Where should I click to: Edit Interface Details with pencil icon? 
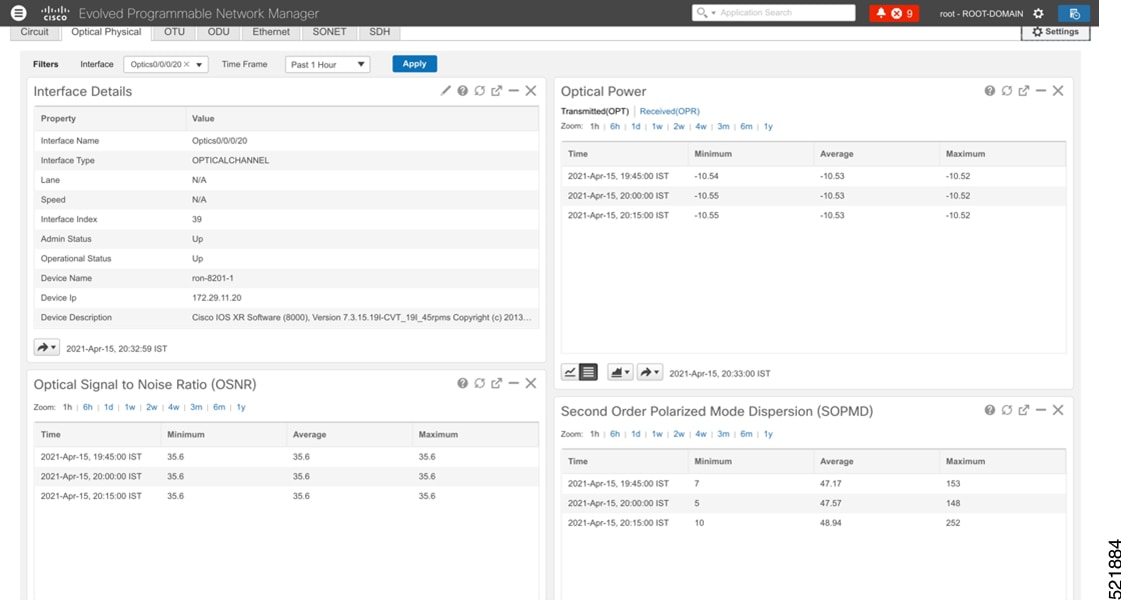pos(445,91)
